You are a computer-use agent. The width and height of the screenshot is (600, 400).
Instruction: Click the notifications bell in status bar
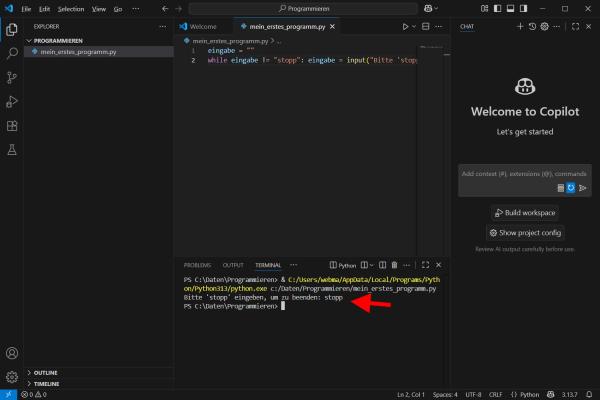[x=589, y=394]
